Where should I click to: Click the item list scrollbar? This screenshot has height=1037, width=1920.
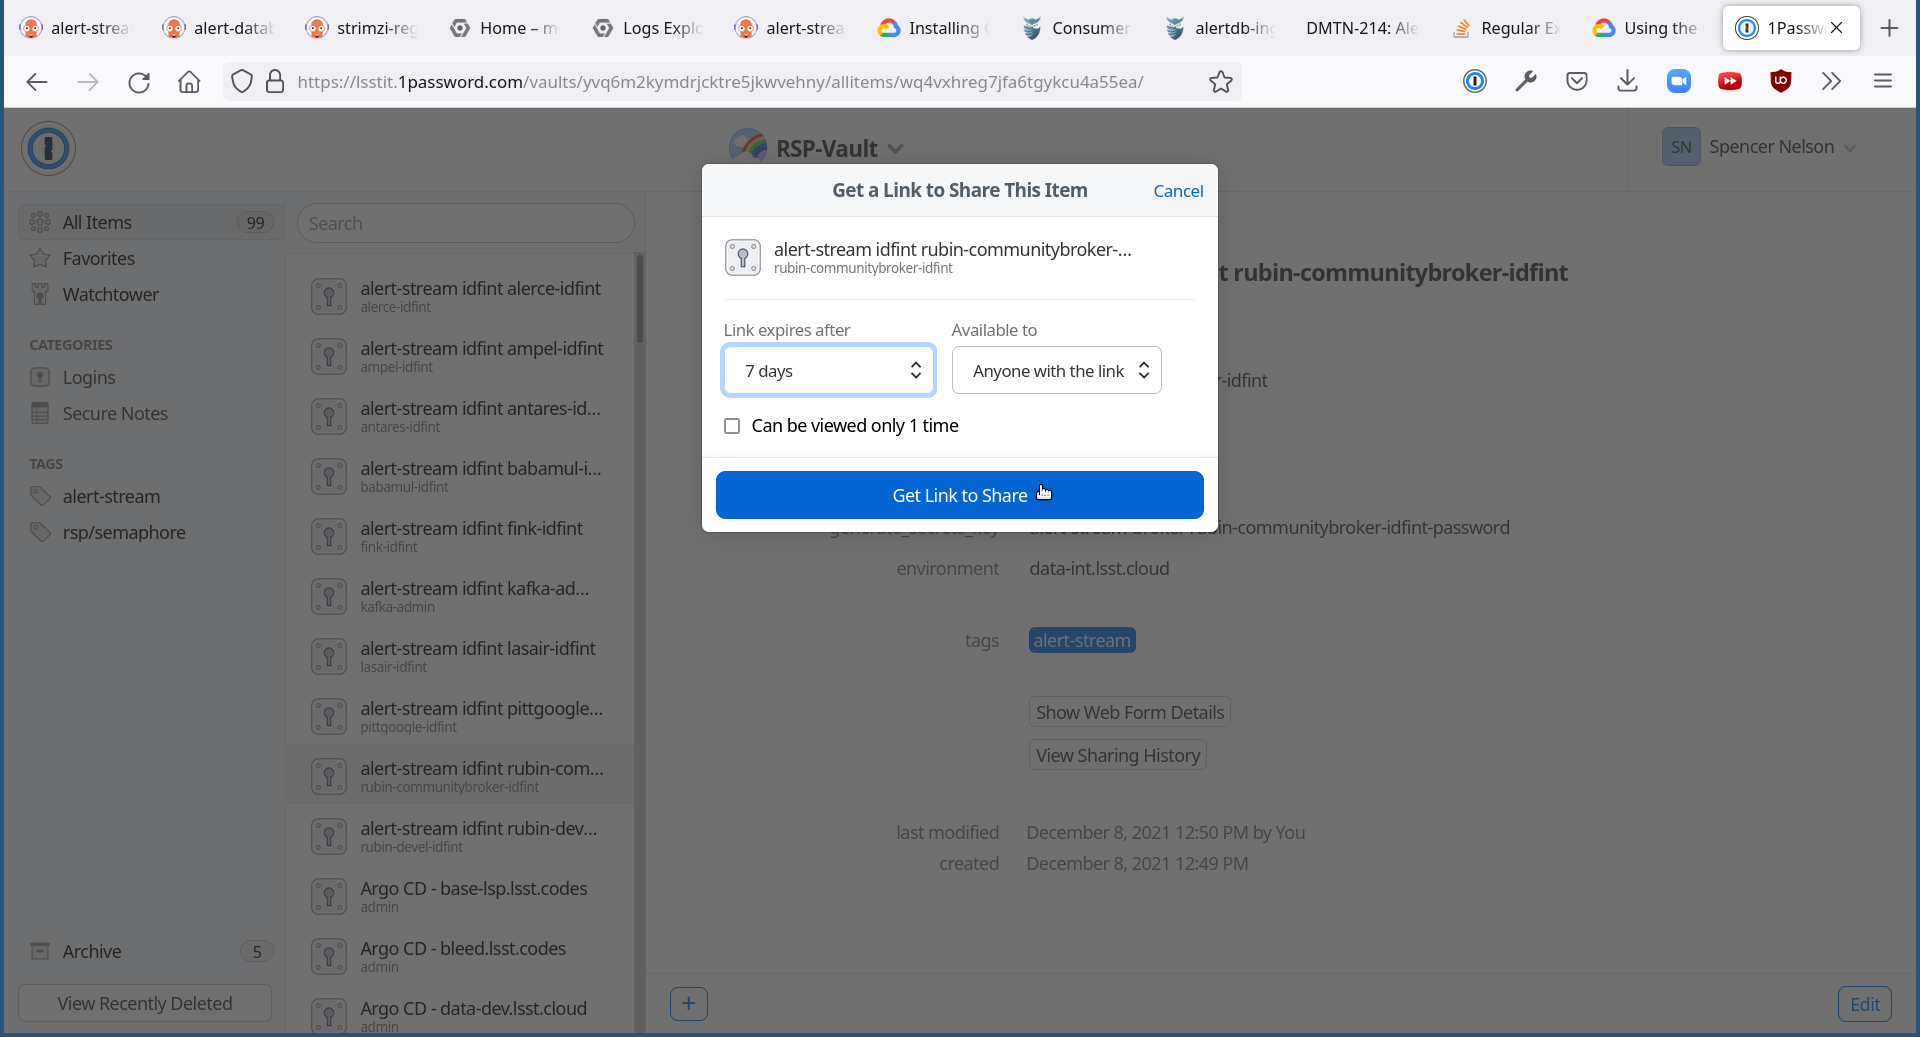pos(640,298)
